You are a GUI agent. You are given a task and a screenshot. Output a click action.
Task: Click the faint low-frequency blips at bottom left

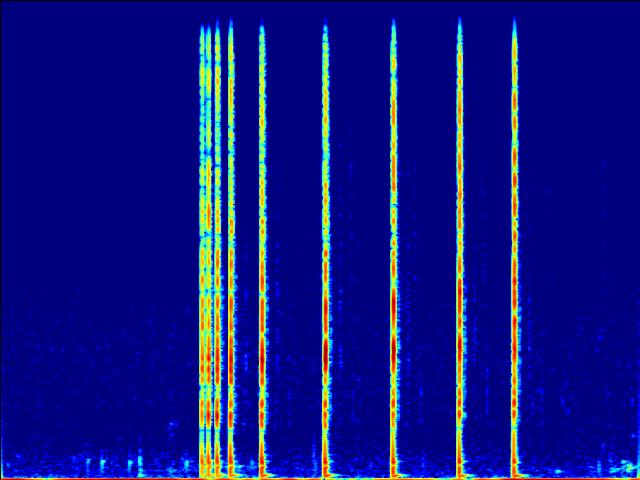click(100, 464)
